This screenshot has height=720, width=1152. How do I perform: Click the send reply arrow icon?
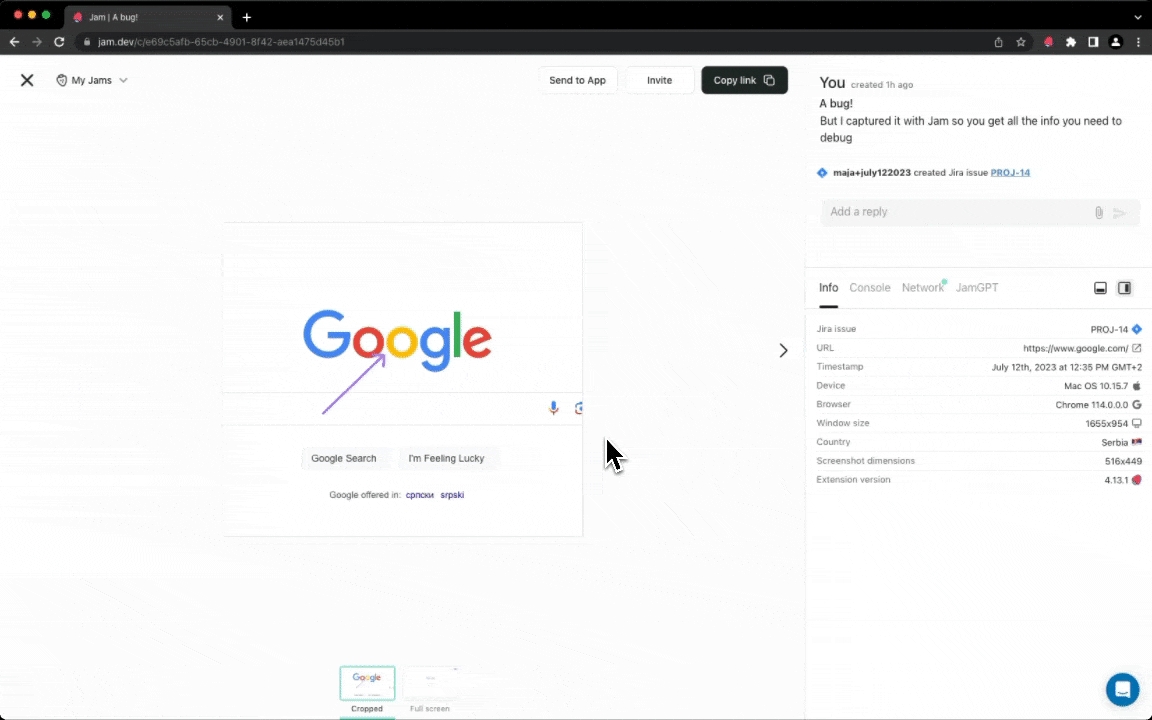pos(1120,213)
